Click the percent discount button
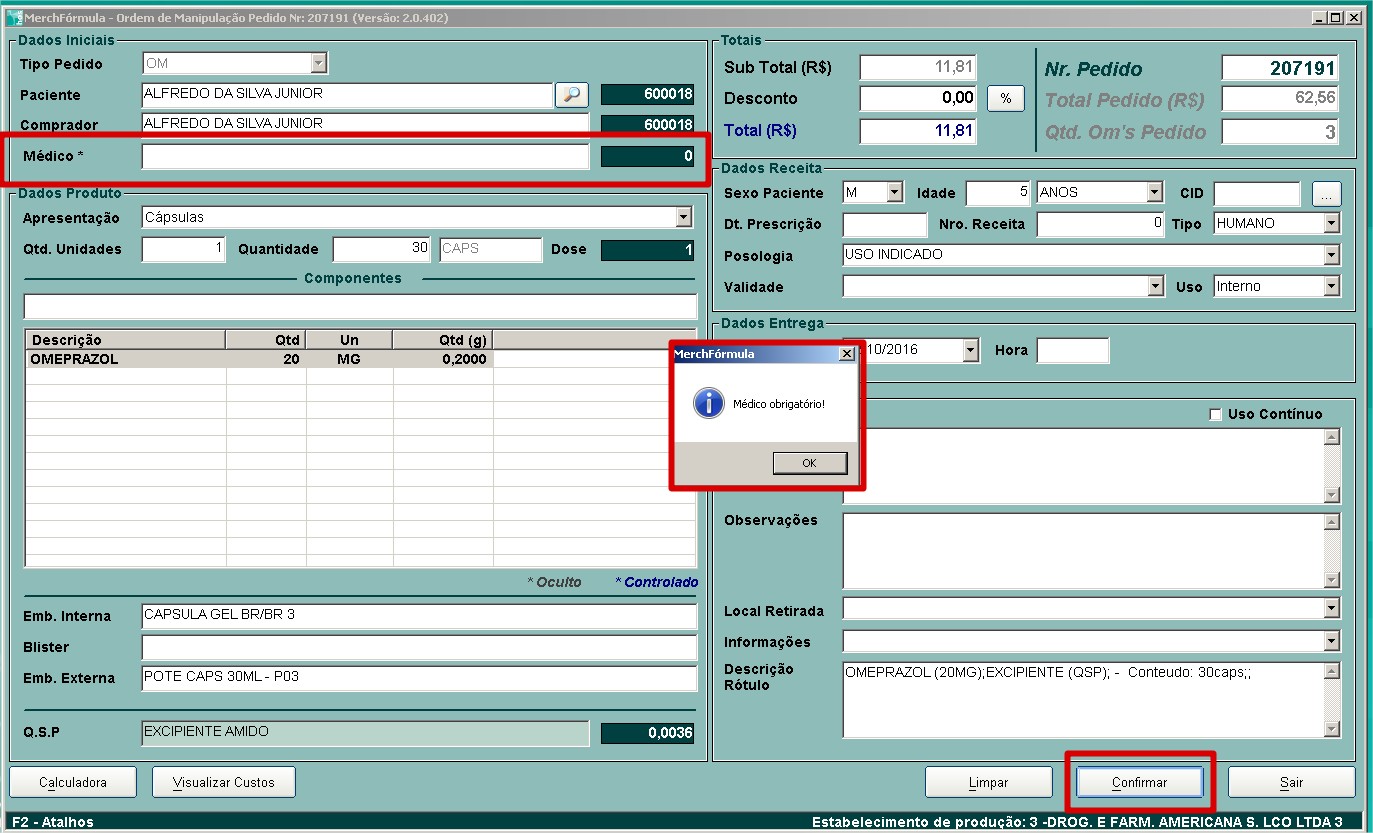 (1005, 99)
